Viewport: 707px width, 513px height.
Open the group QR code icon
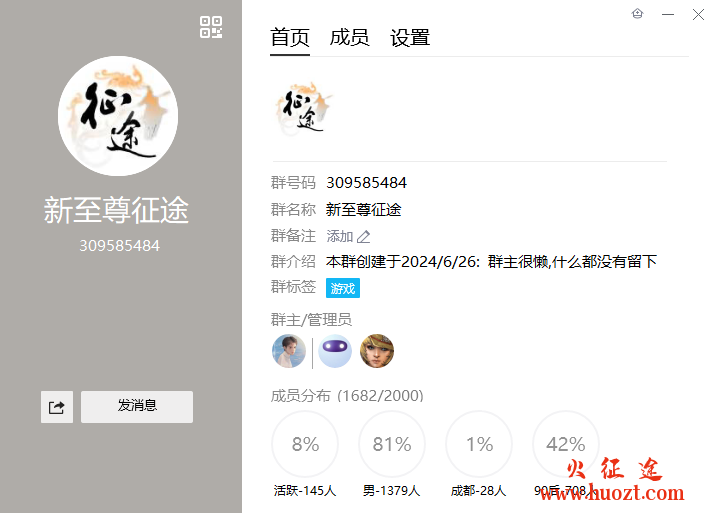coord(211,27)
